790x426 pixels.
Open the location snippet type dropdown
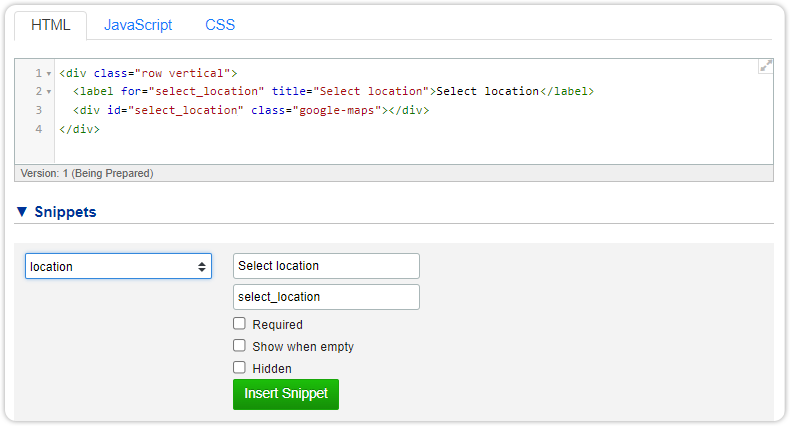(x=118, y=266)
